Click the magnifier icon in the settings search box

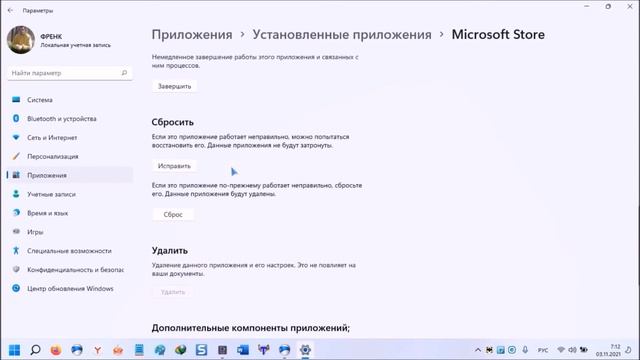coord(124,73)
